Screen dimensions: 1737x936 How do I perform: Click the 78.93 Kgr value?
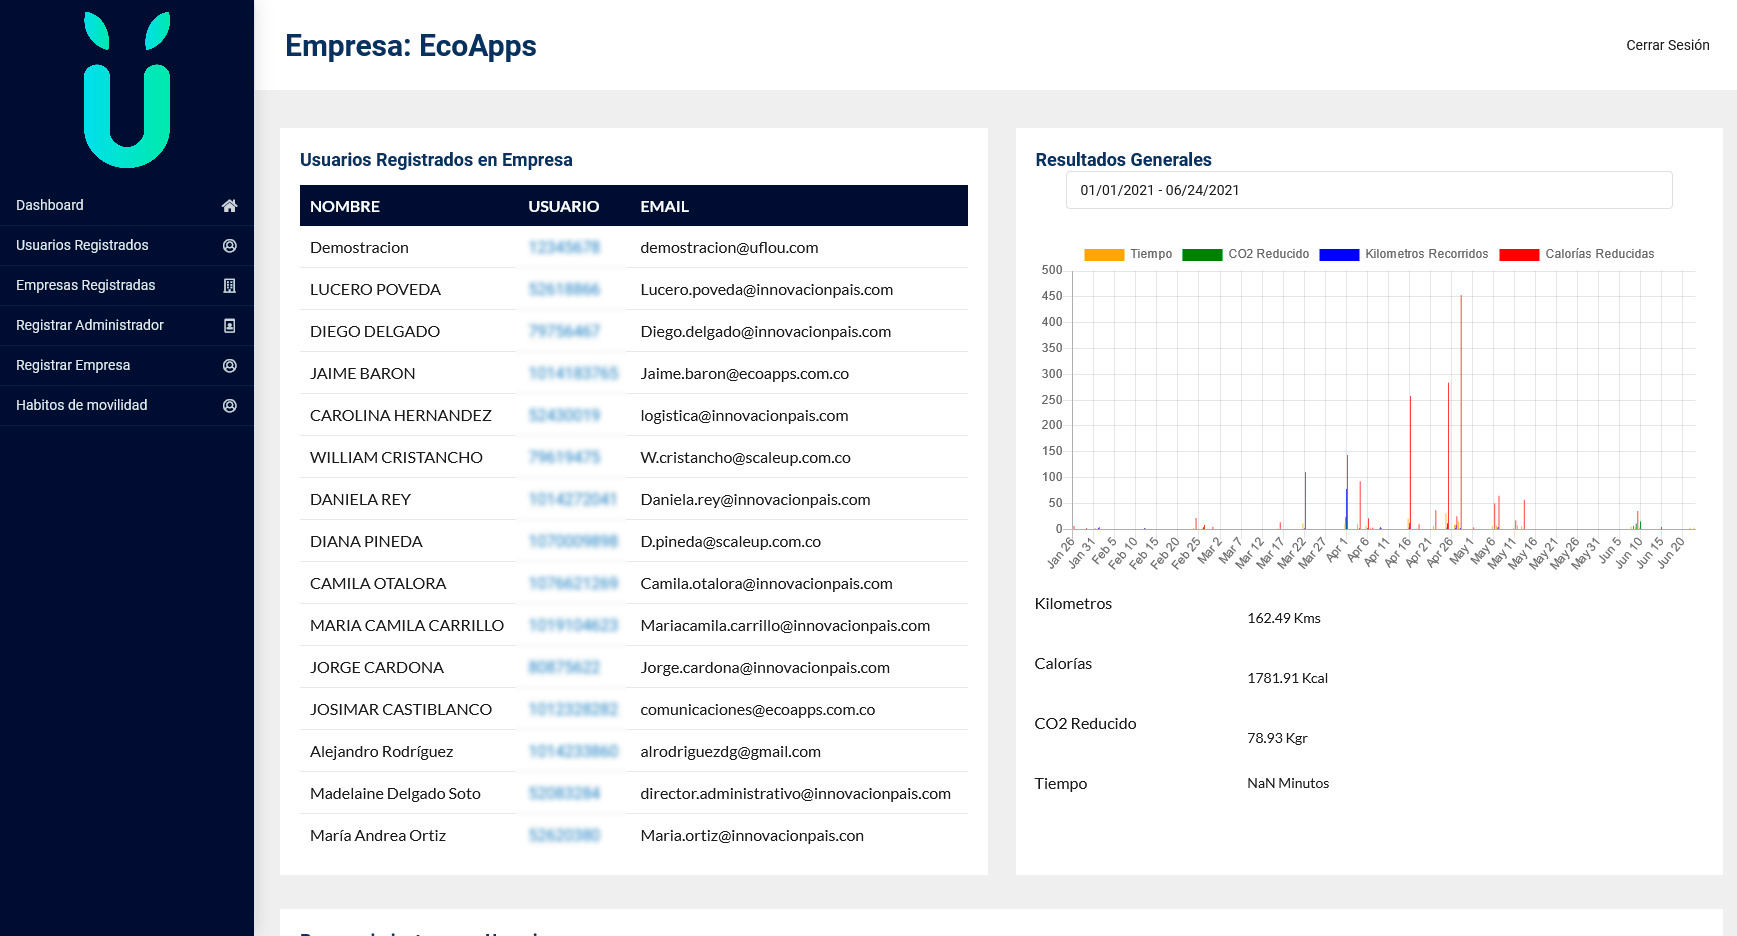pos(1277,738)
